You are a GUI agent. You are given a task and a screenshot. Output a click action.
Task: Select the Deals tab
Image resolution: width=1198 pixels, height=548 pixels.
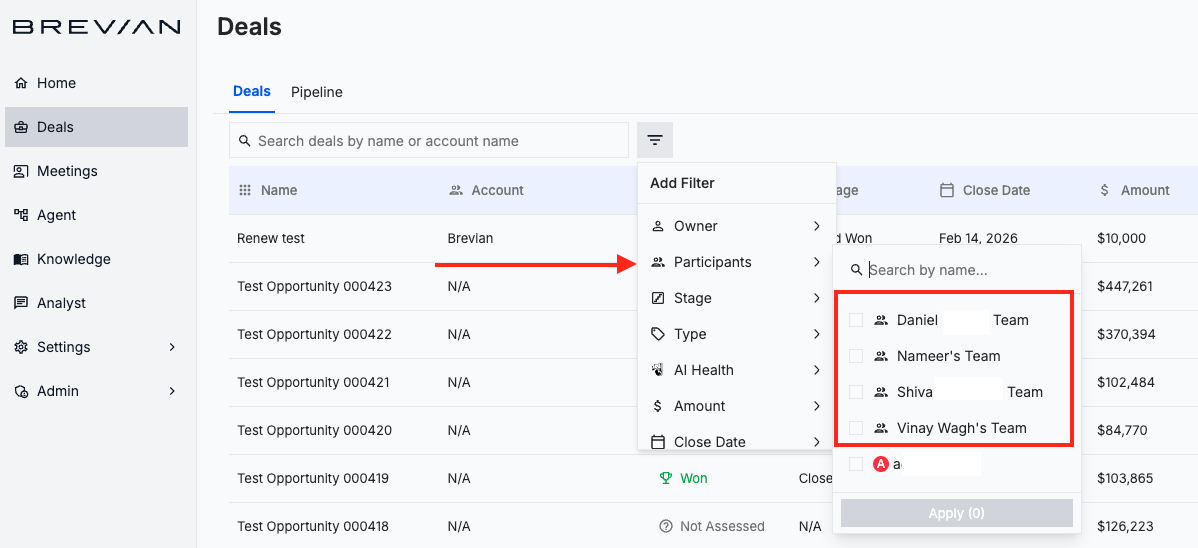(251, 92)
